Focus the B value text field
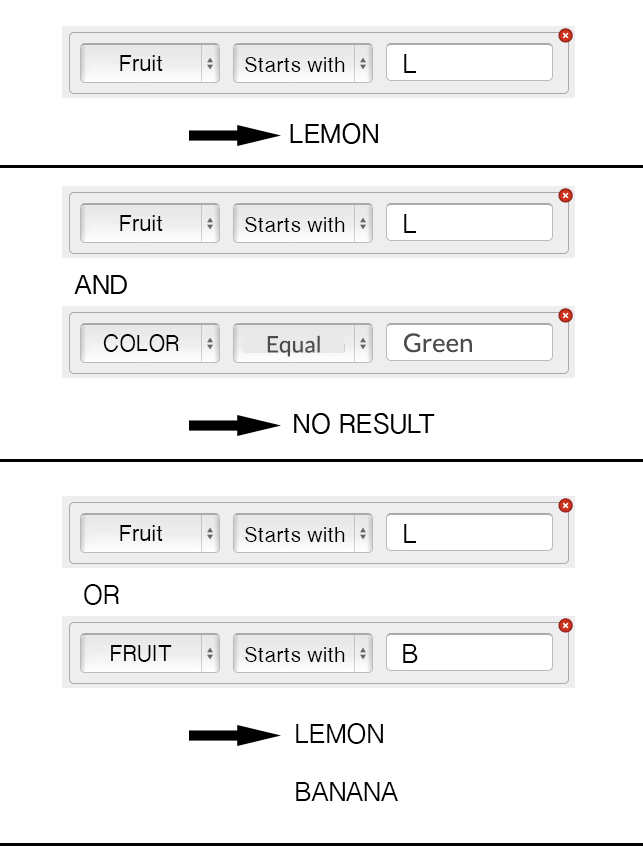643x846 pixels. click(469, 653)
